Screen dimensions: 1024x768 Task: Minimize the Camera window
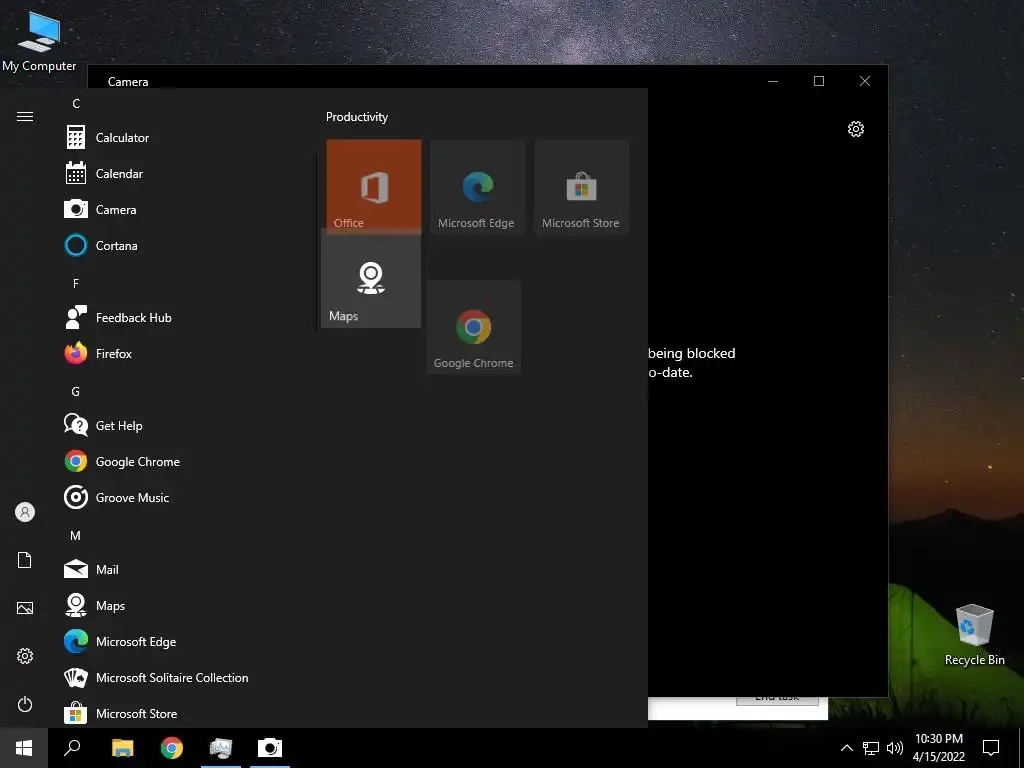(773, 81)
